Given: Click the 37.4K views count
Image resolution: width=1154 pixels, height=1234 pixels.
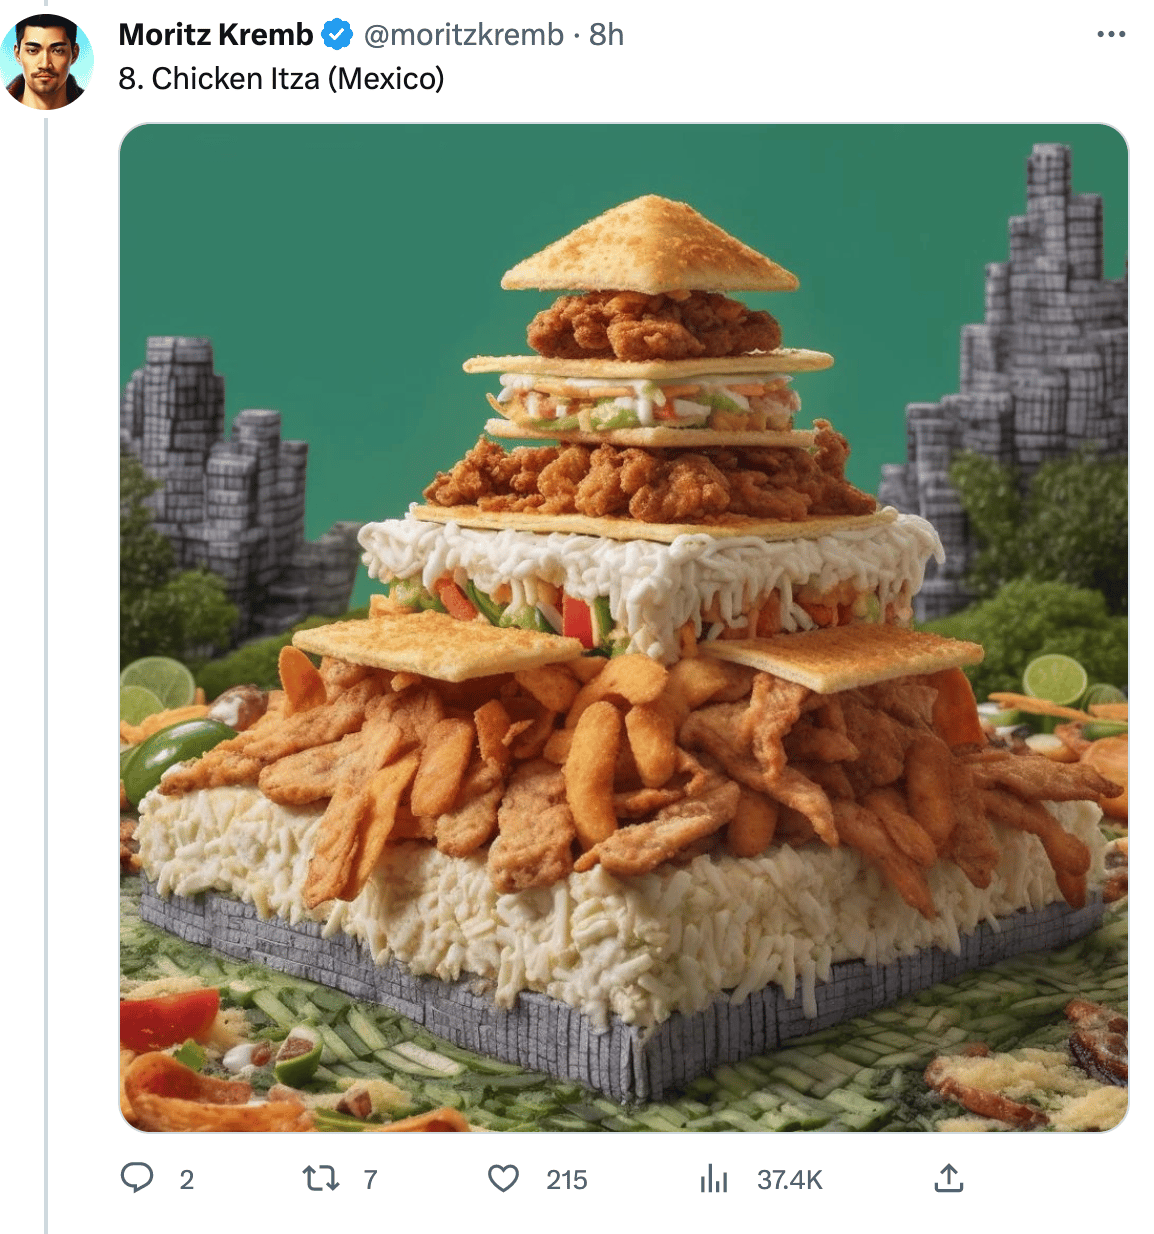Looking at the screenshot, I should [789, 1180].
